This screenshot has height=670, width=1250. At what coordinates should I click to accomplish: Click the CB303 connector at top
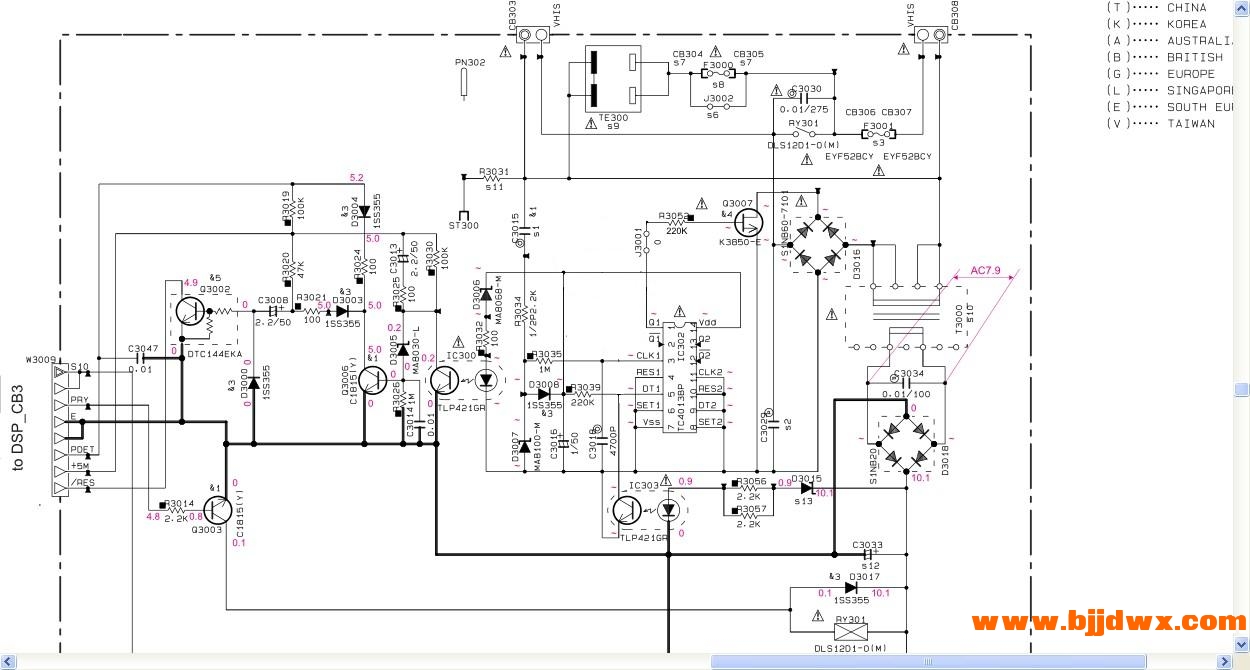(531, 35)
